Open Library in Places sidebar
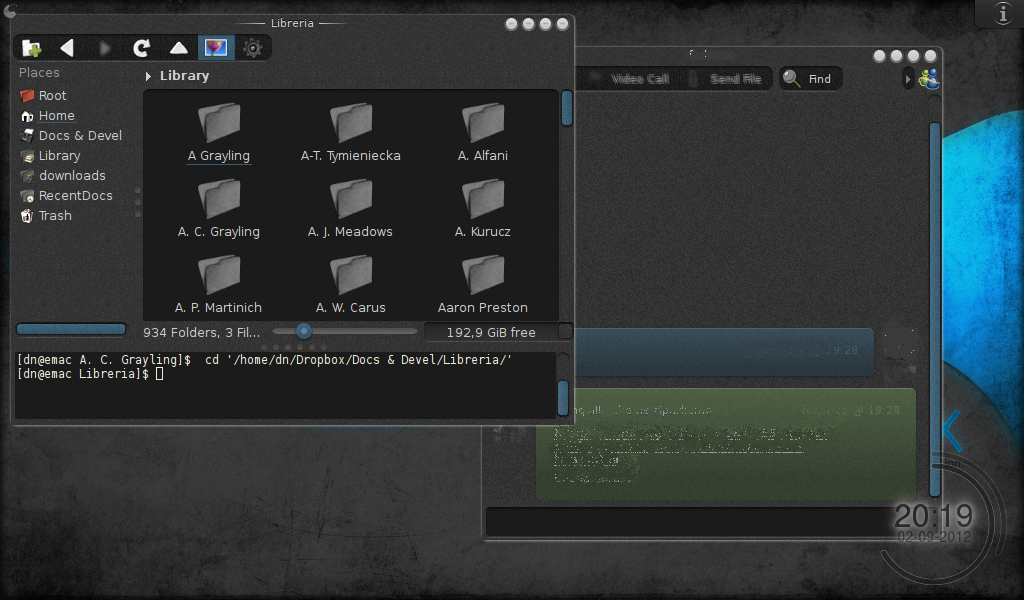The width and height of the screenshot is (1024, 600). (50, 155)
